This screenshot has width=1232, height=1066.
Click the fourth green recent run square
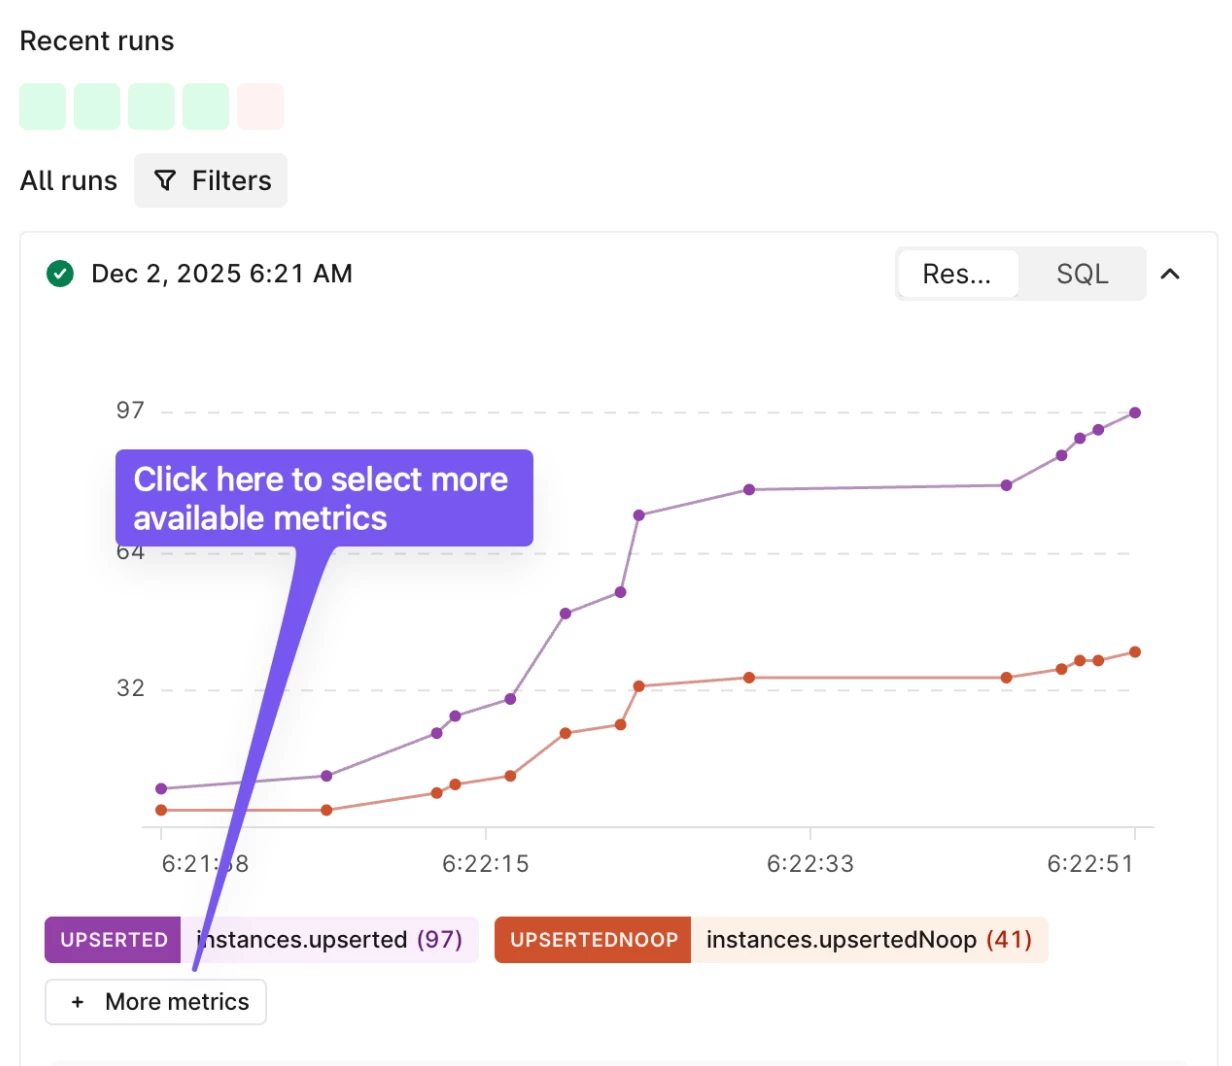tap(206, 106)
